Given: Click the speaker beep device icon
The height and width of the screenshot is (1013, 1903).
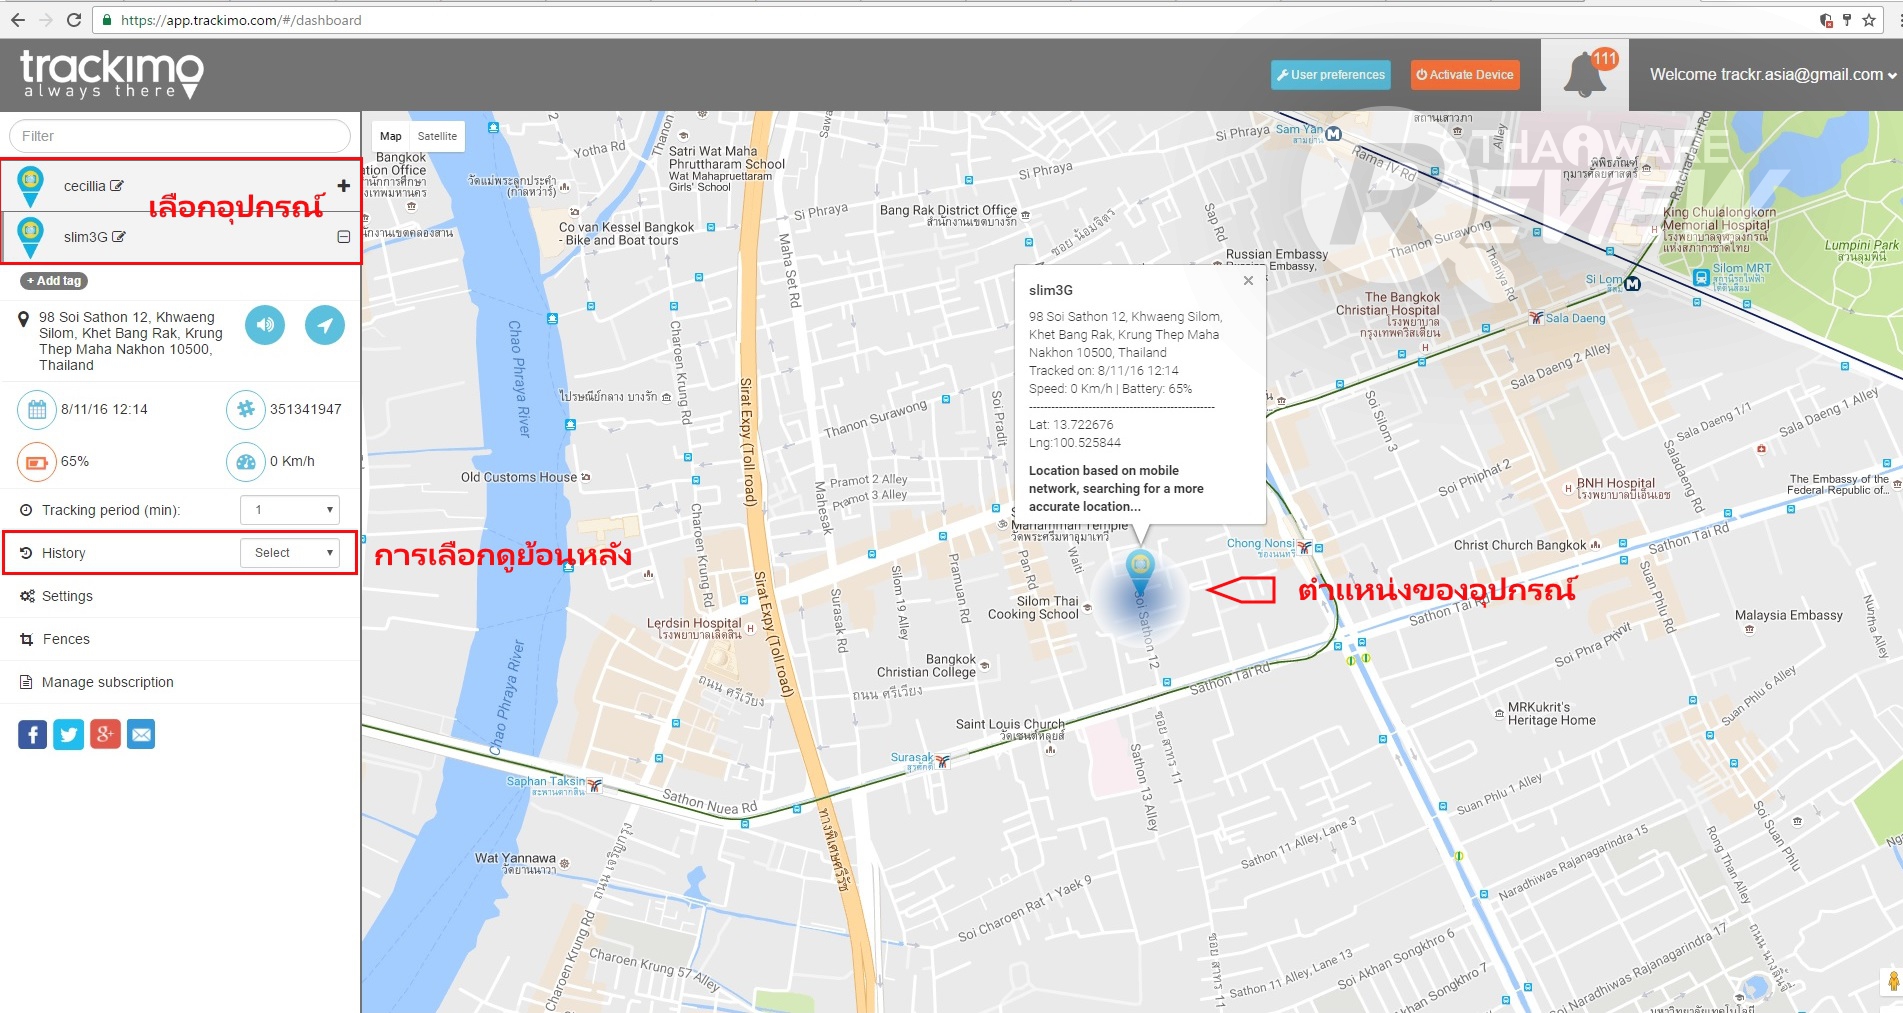Looking at the screenshot, I should coord(265,325).
